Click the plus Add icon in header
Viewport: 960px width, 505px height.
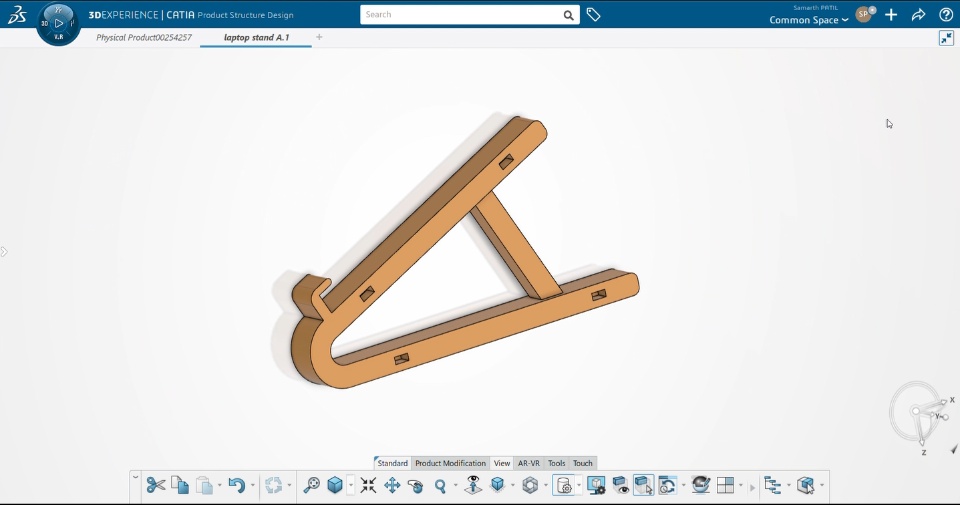tap(891, 15)
